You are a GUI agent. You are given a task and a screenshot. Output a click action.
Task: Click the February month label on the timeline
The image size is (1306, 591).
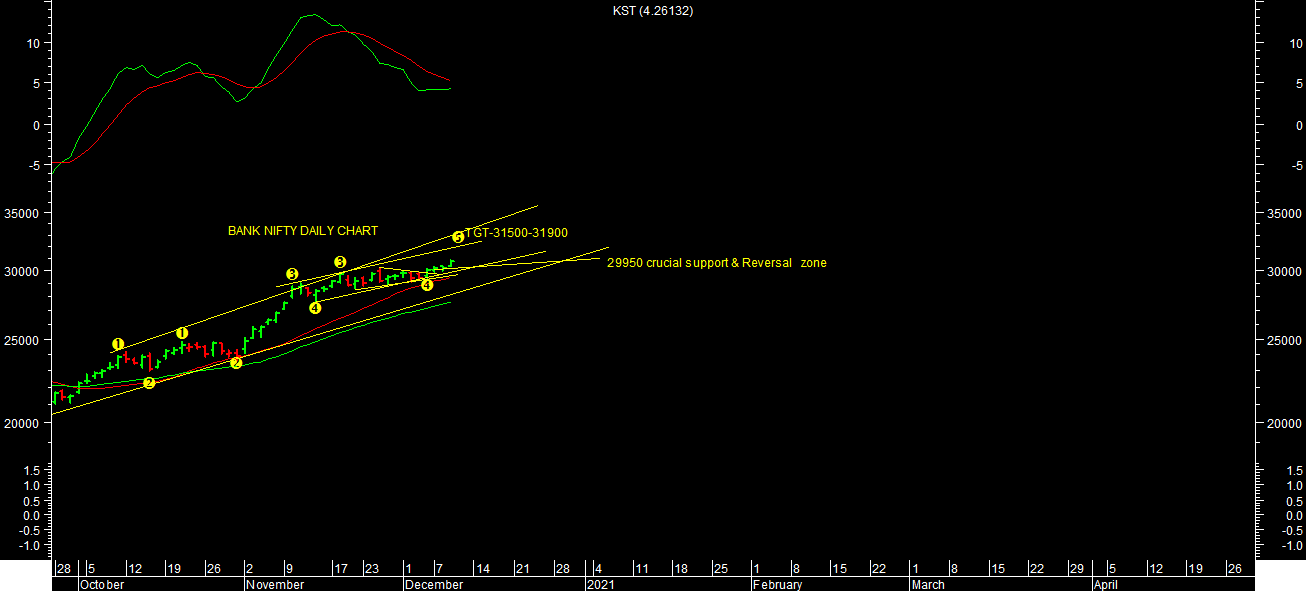(778, 584)
